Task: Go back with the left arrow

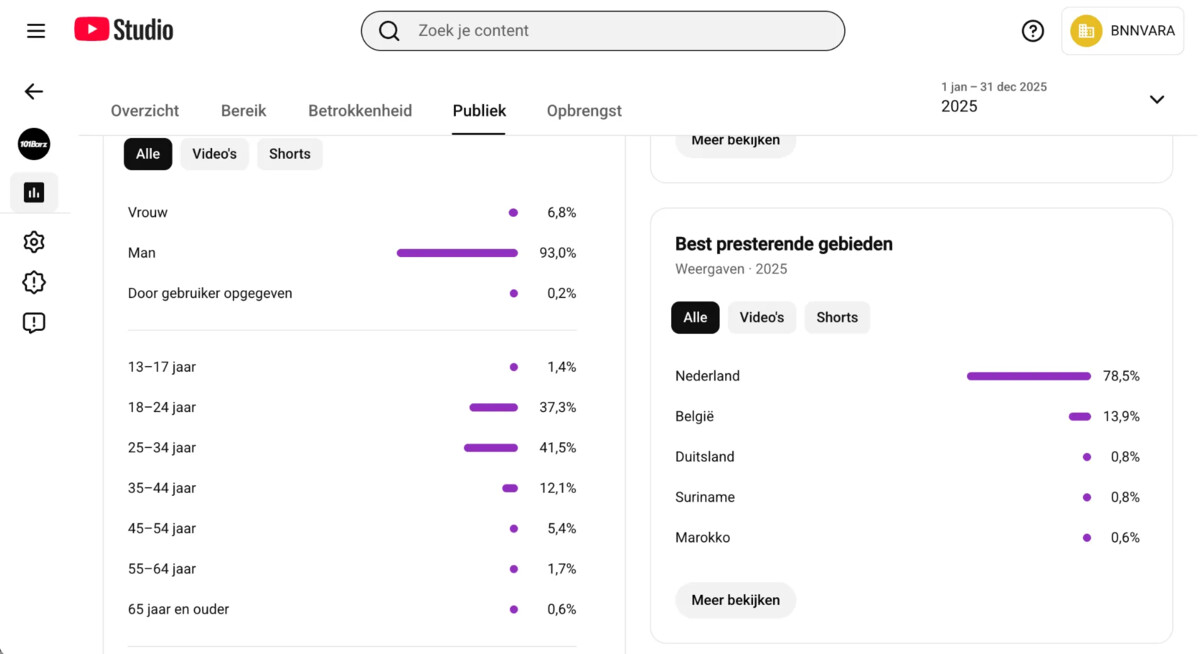Action: click(x=34, y=92)
